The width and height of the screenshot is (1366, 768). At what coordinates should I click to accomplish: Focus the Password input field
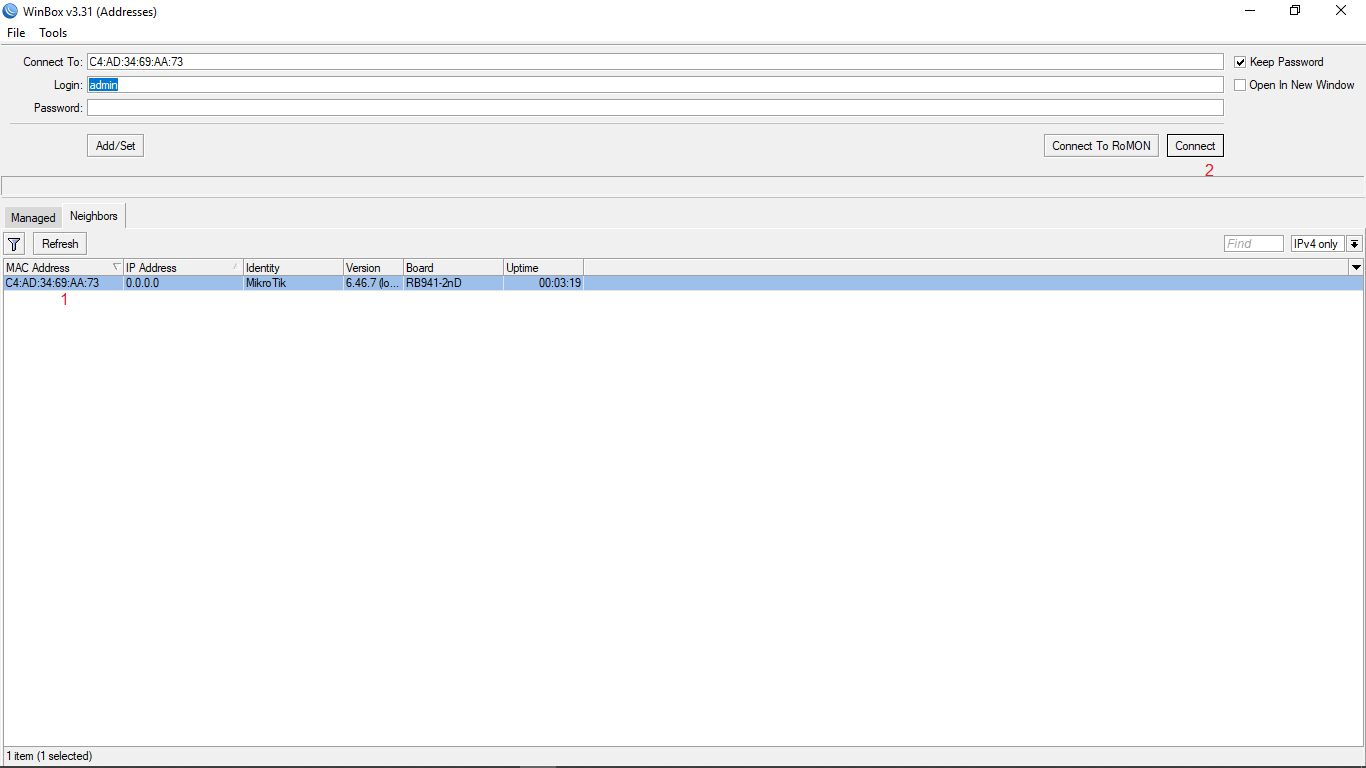pyautogui.click(x=655, y=108)
